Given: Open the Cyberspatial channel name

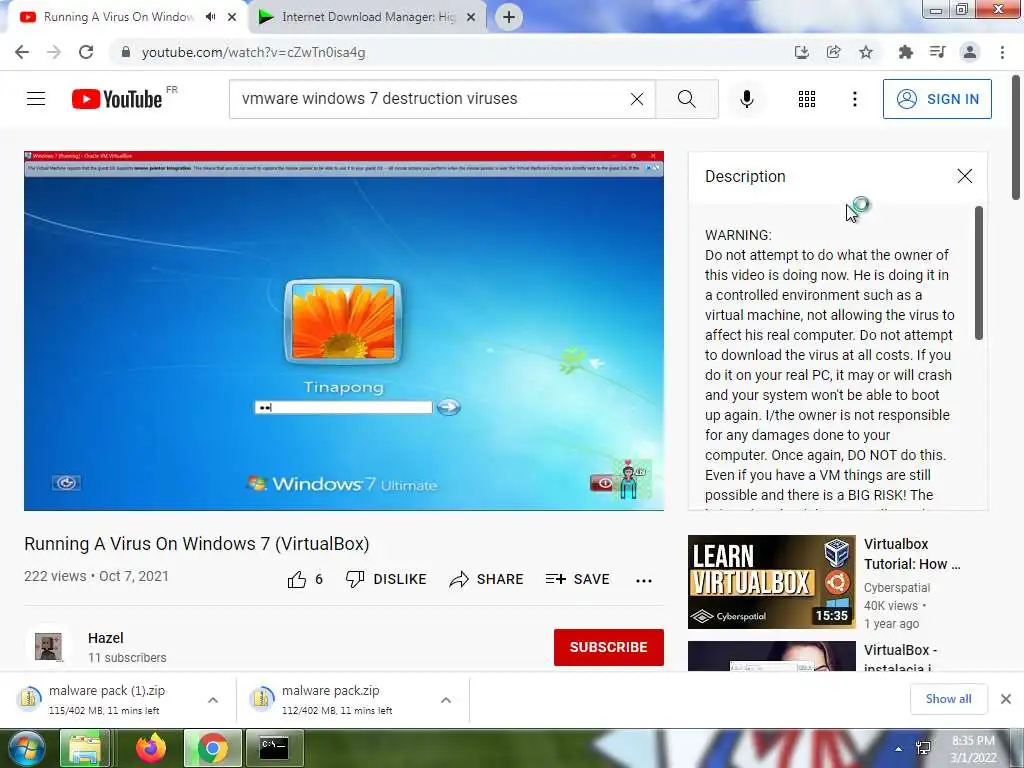Looking at the screenshot, I should coord(897,588).
